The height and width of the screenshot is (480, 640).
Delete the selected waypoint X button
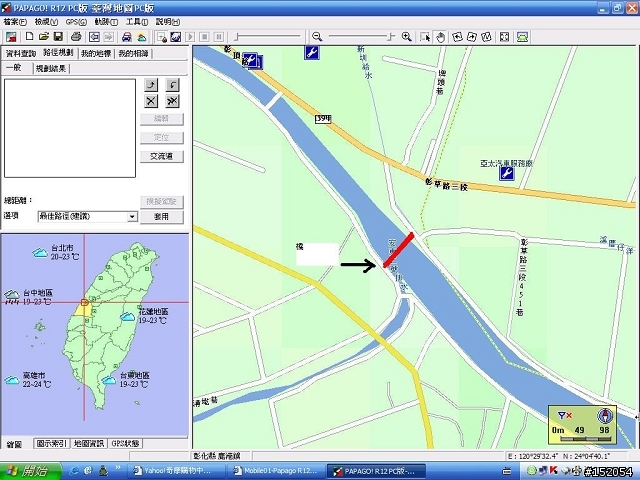(x=151, y=101)
